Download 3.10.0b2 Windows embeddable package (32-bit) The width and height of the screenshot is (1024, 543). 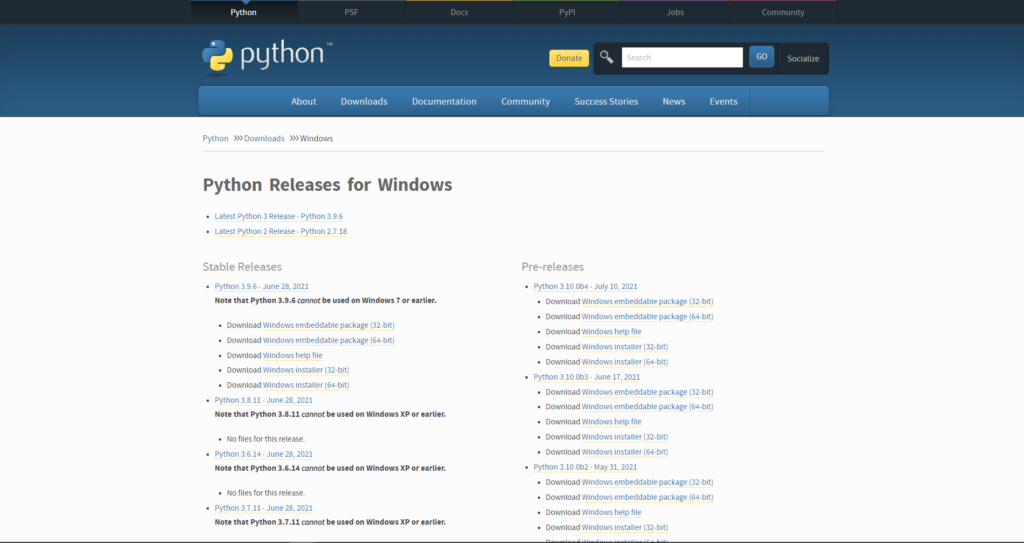647,482
